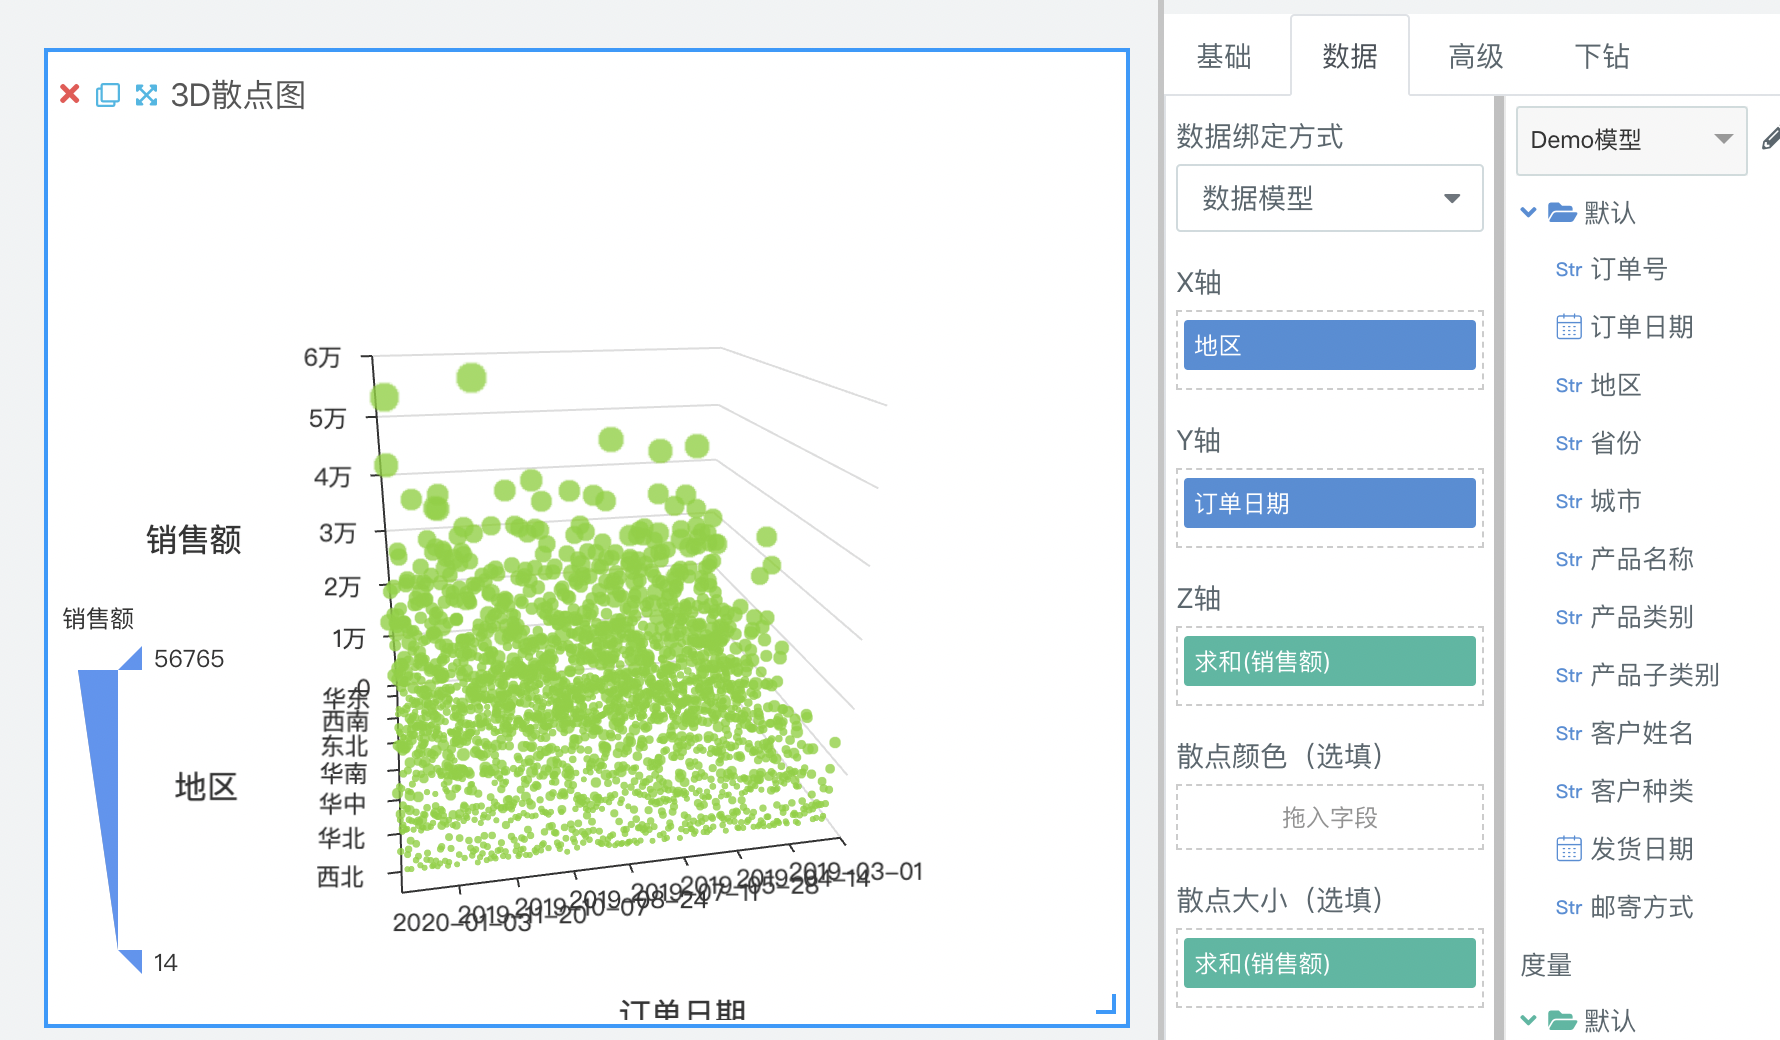Click the 6万 axis tick label
This screenshot has width=1780, height=1040.
[322, 358]
